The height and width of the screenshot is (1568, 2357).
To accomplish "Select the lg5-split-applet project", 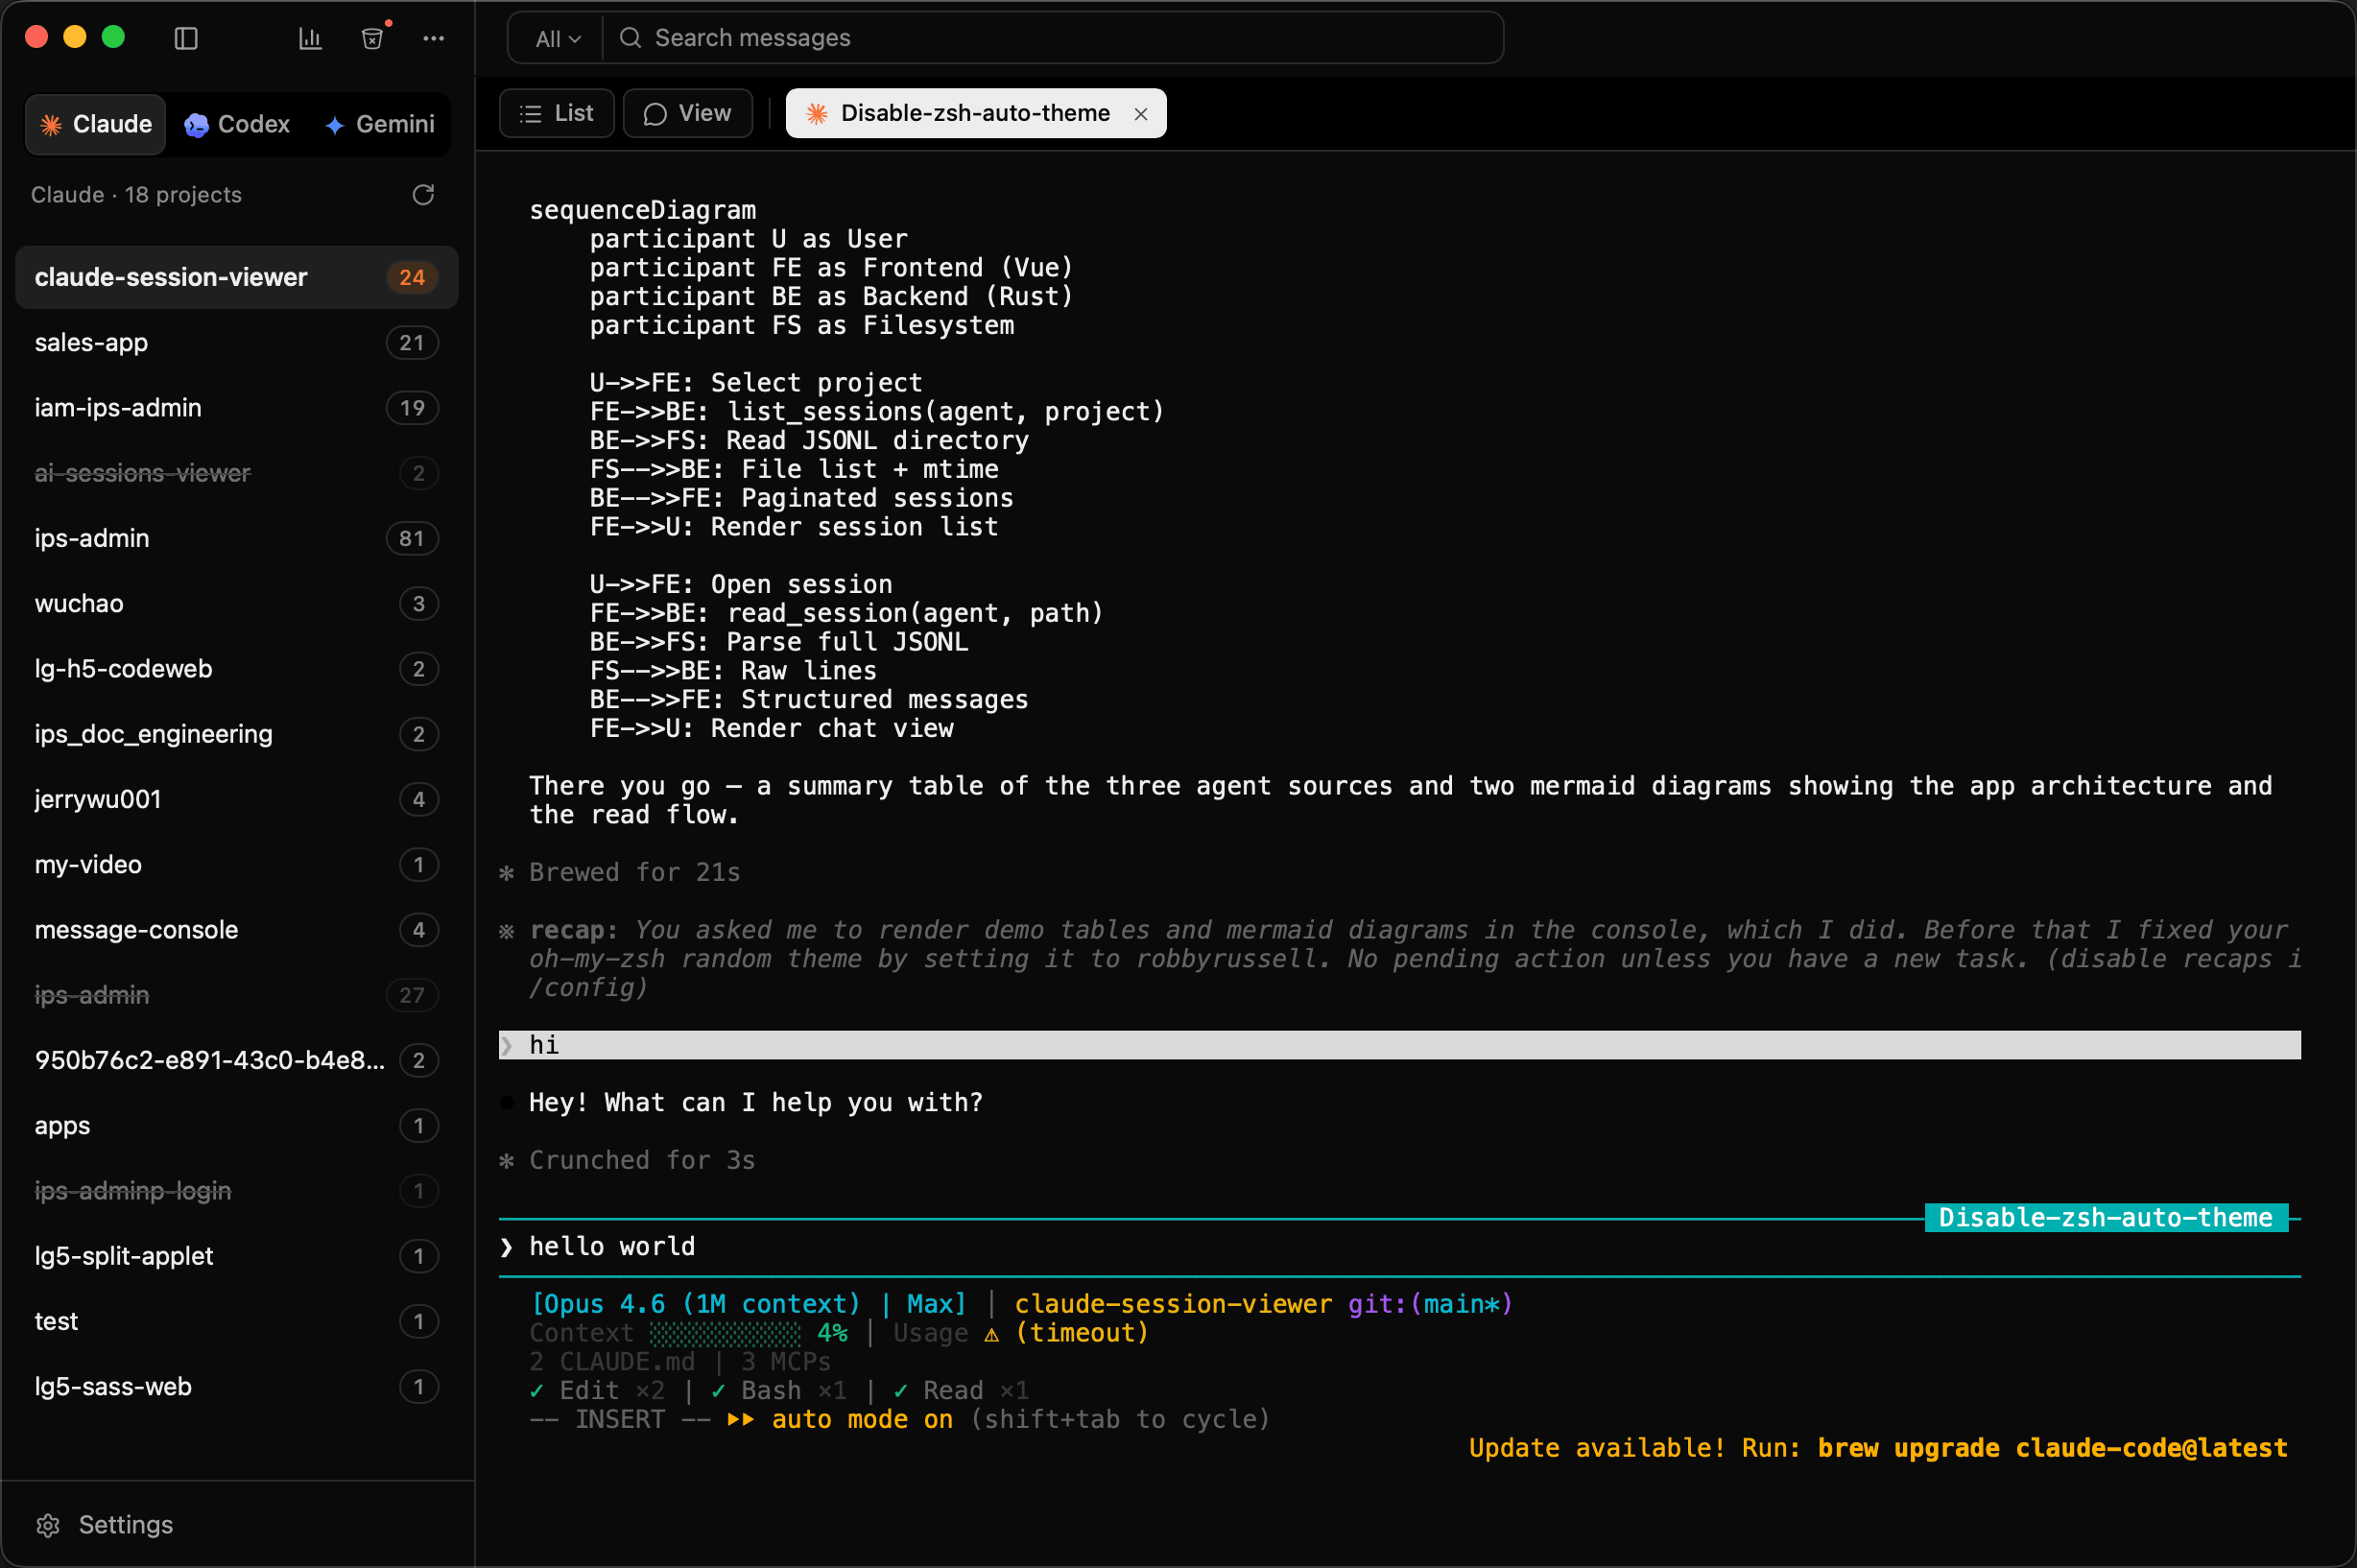I will coord(237,1256).
